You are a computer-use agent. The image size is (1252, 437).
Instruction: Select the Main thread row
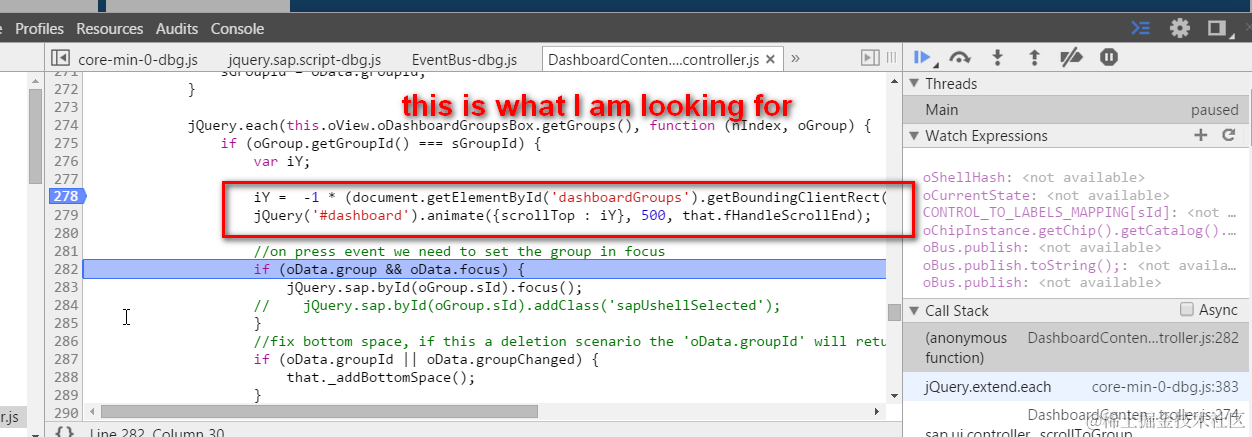(1077, 110)
